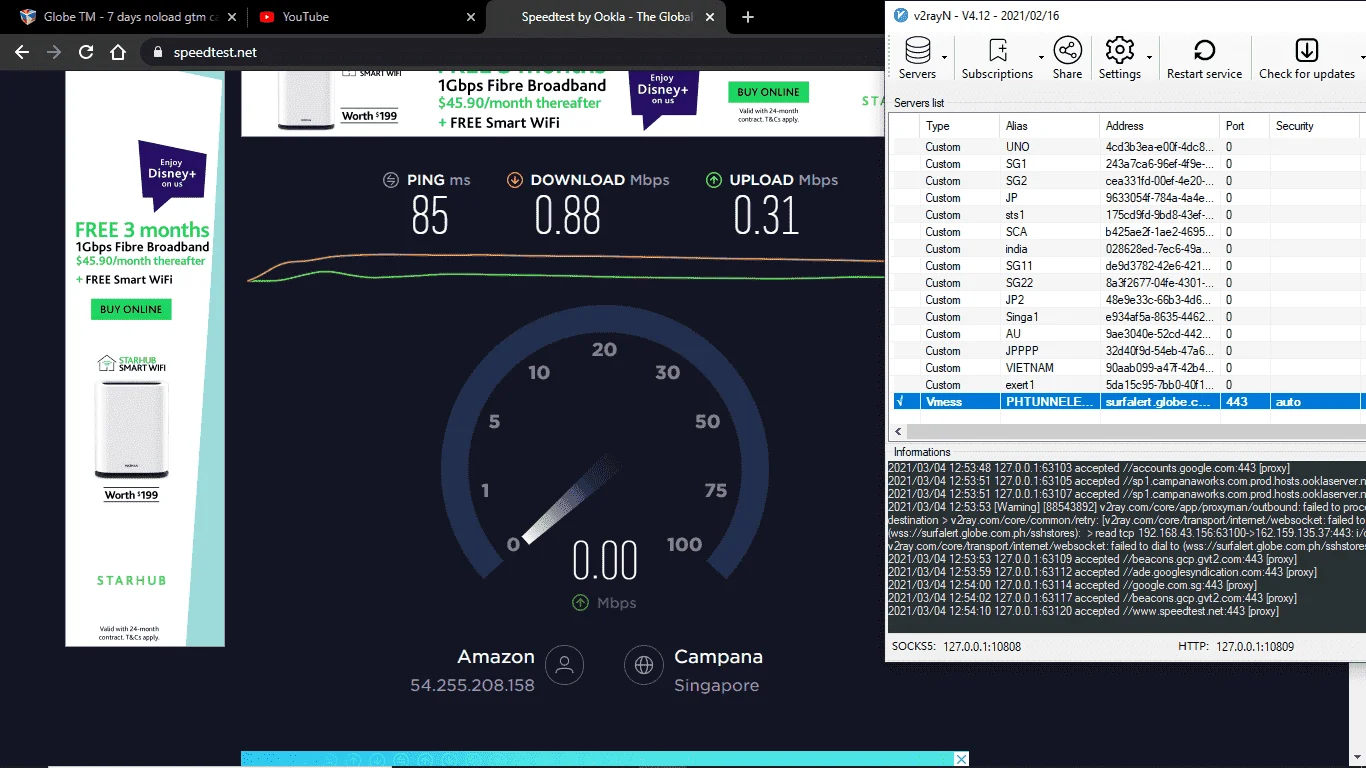Click the PING icon on Speedtest
Screen dimensions: 1366x768
point(391,180)
